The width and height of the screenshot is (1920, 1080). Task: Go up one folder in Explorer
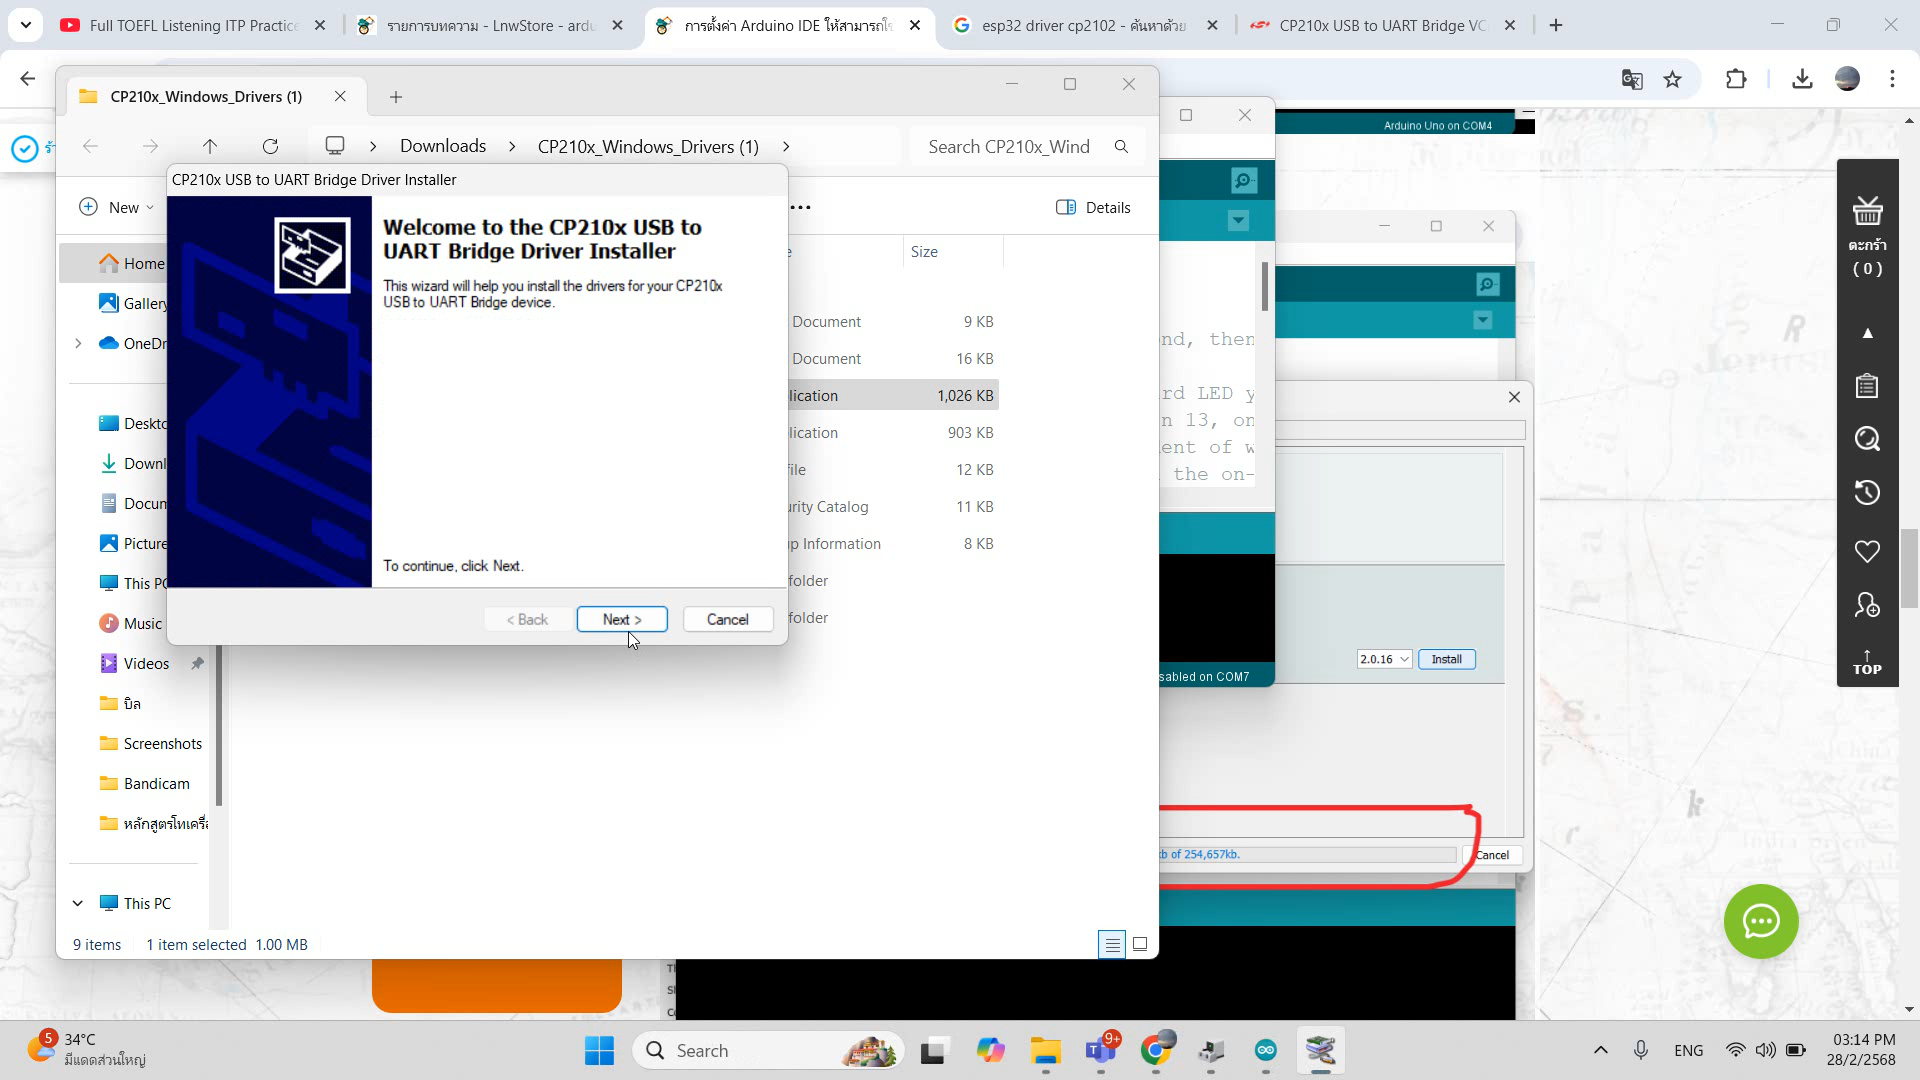(x=210, y=147)
